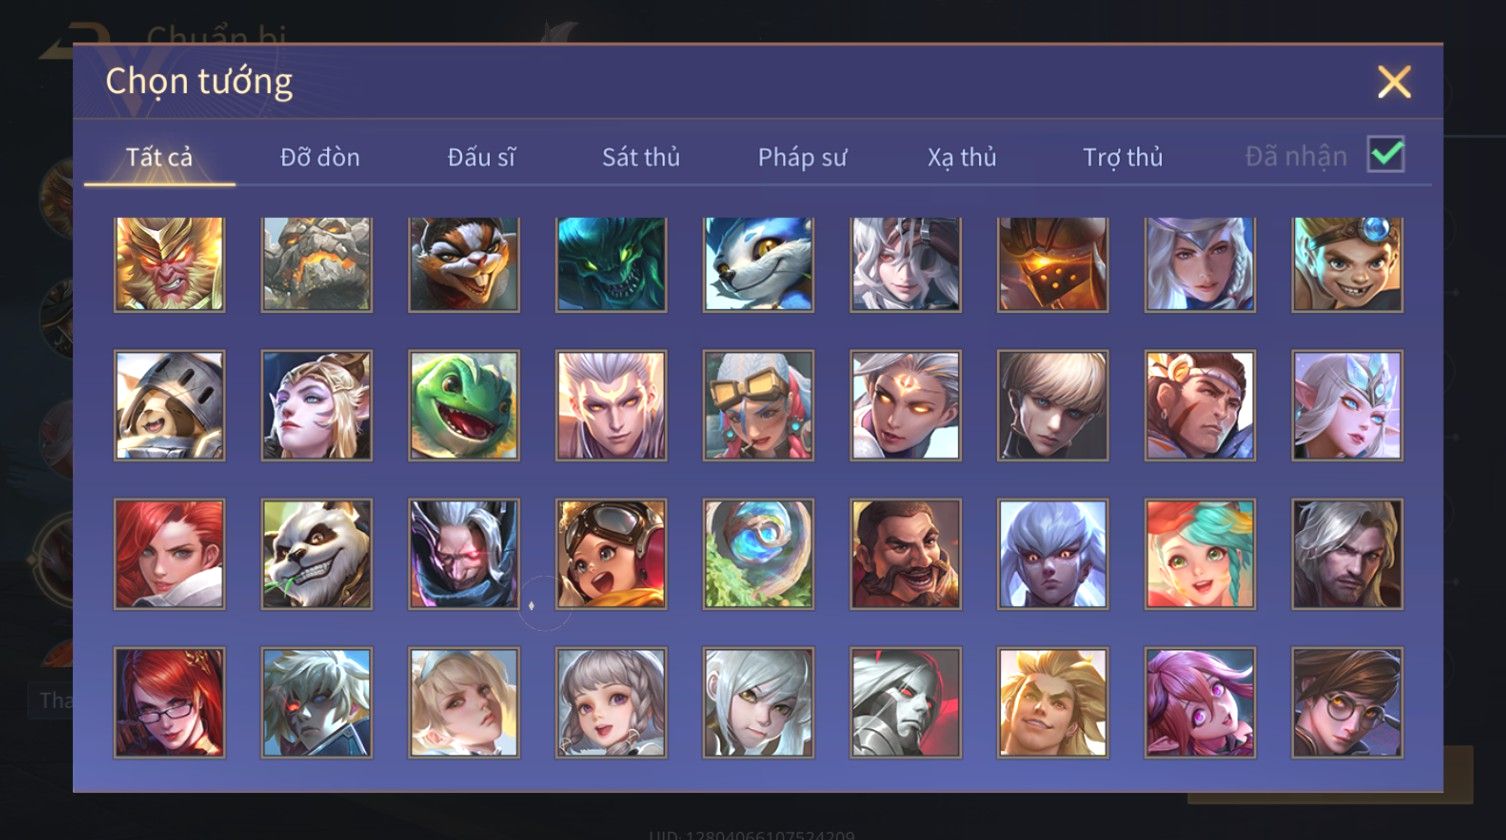Choose the dark green monster with glowing eyes
Viewport: 1506px width, 840px height.
[611, 264]
